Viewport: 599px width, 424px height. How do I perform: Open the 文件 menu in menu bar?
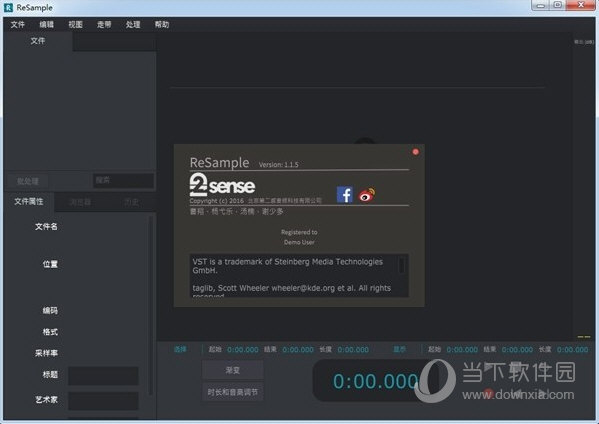[x=18, y=24]
